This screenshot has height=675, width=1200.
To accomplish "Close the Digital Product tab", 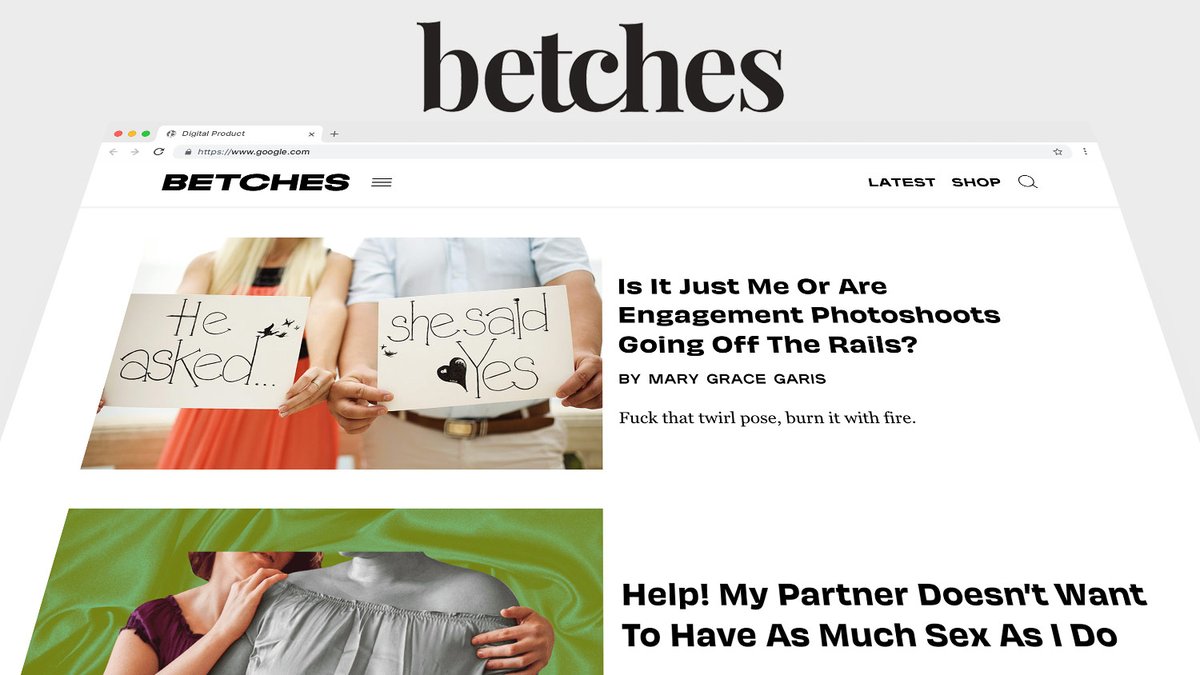I will point(311,133).
